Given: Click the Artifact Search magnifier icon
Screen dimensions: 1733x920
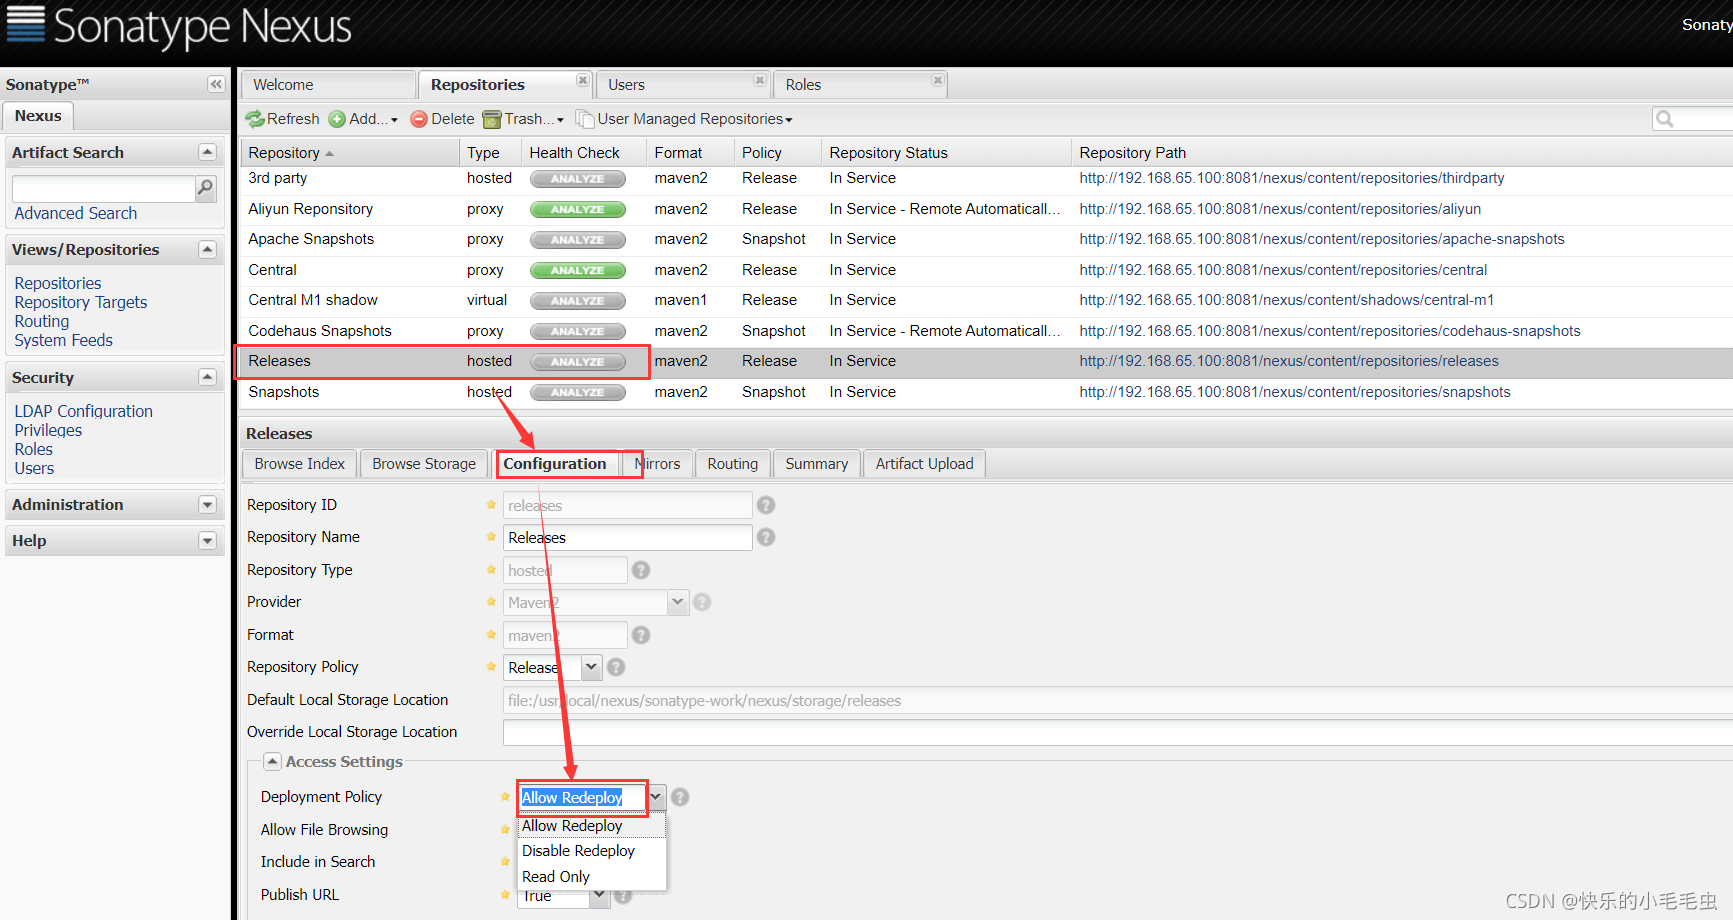Looking at the screenshot, I should 205,187.
